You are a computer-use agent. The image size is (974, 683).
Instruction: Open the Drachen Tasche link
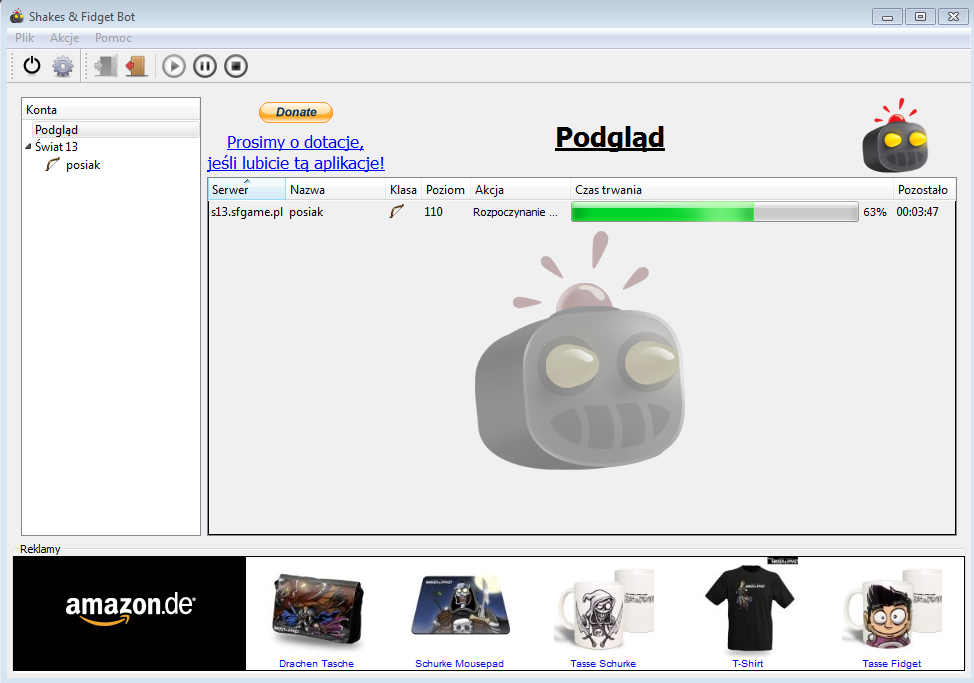coord(316,664)
